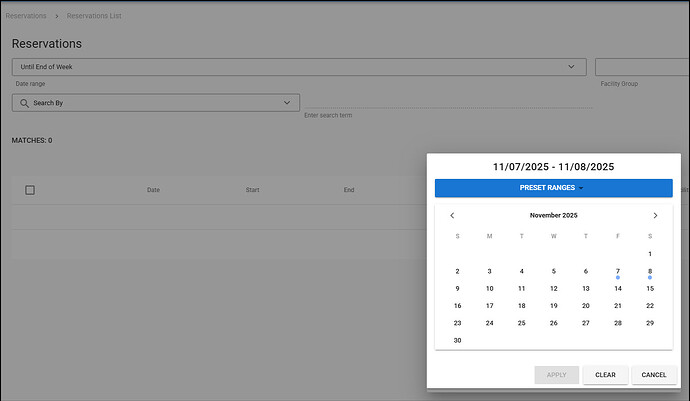Click the Reservations List breadcrumb
The image size is (690, 401).
click(x=94, y=16)
